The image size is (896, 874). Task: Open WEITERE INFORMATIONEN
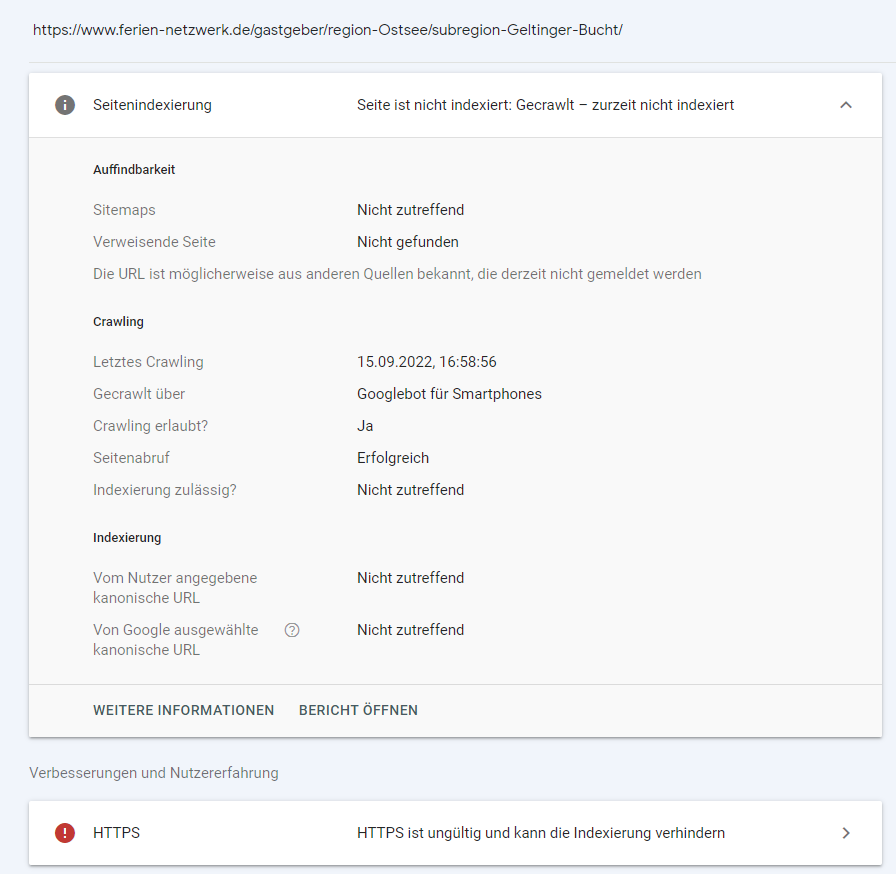(183, 710)
